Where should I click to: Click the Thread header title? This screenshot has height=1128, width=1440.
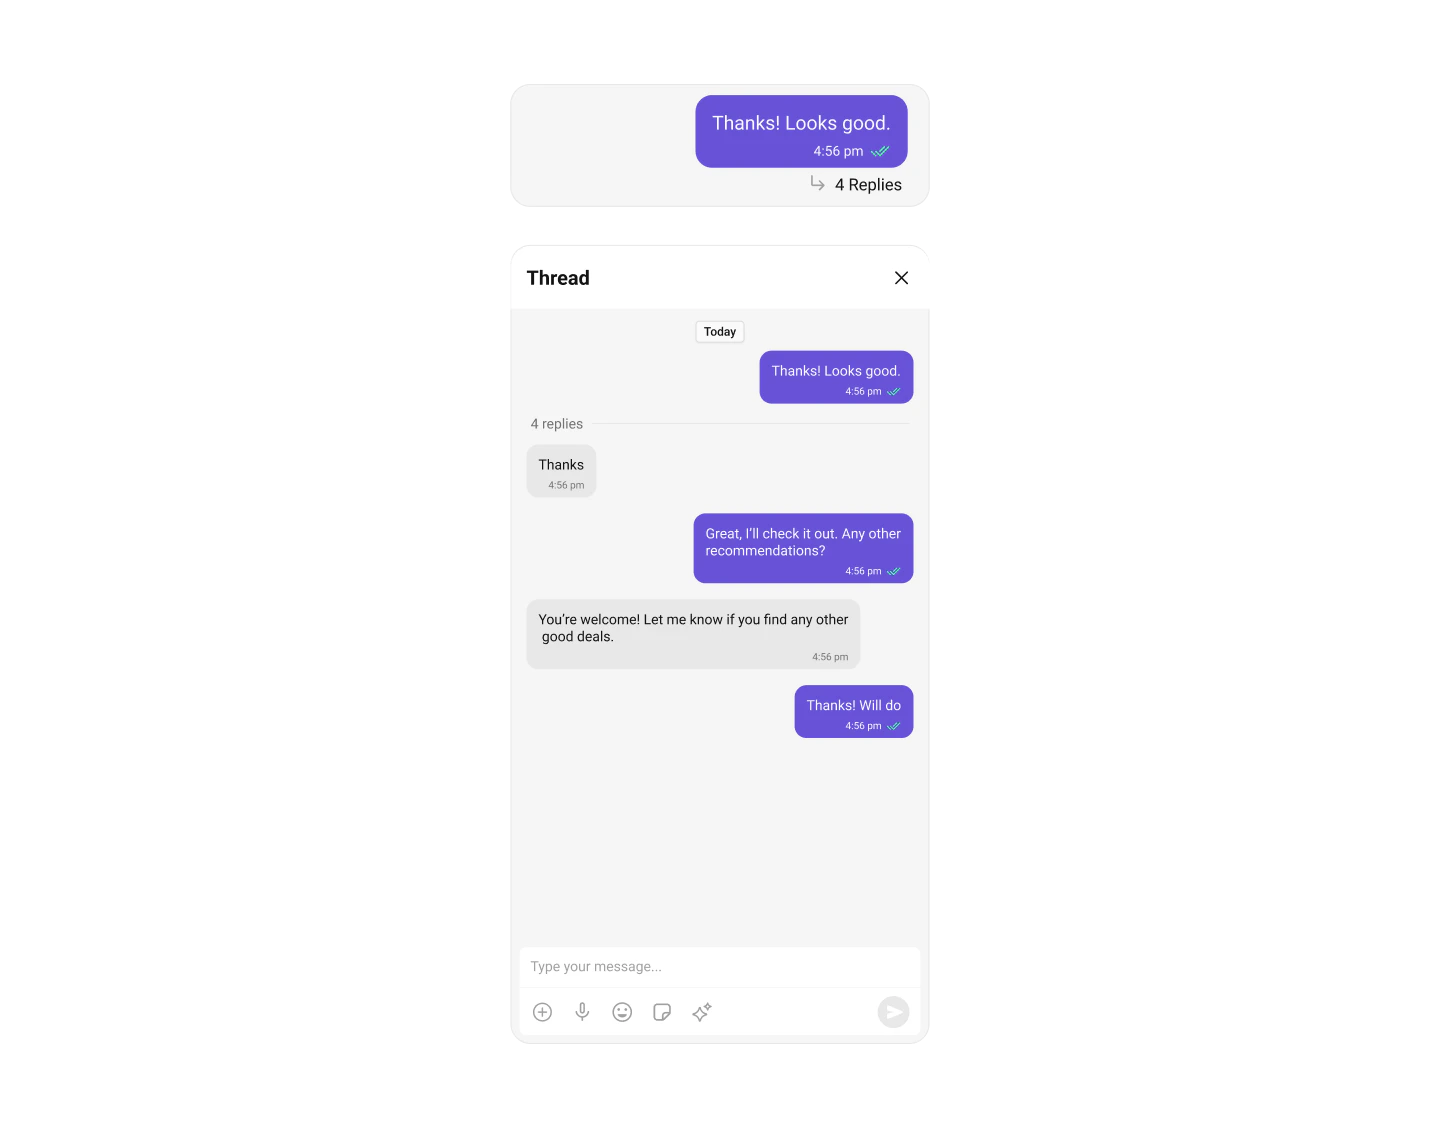558,278
